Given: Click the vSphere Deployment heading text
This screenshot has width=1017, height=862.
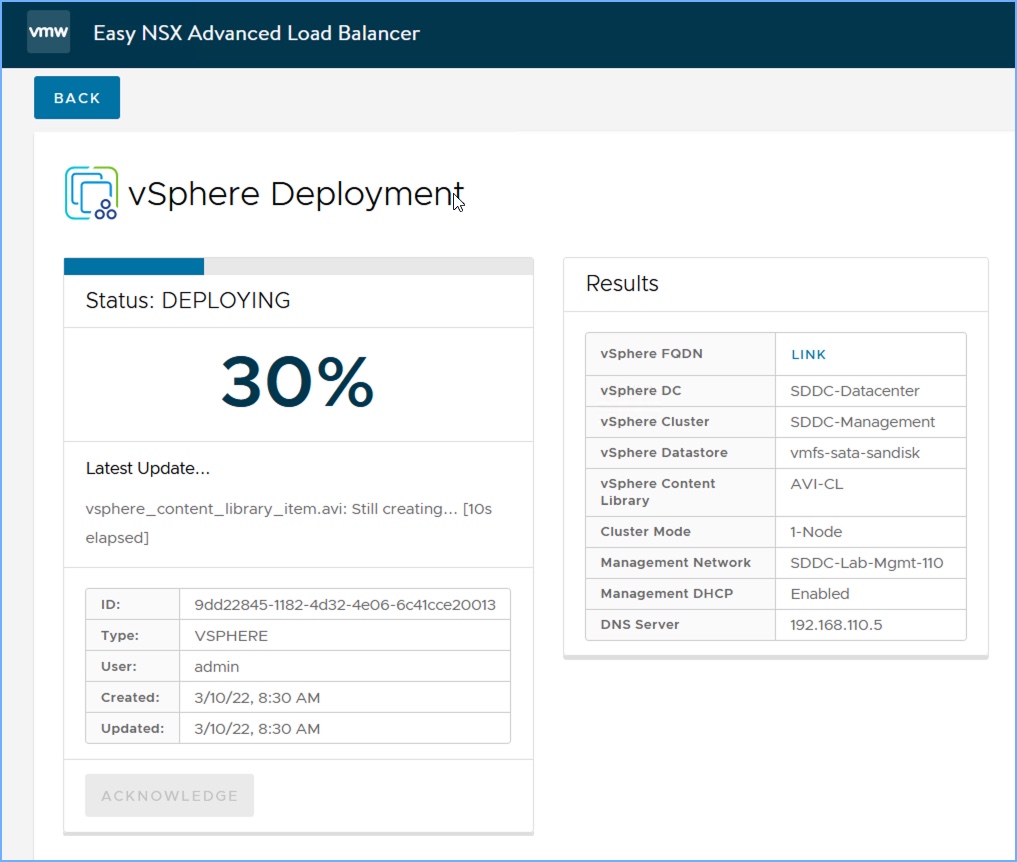Looking at the screenshot, I should pyautogui.click(x=296, y=193).
